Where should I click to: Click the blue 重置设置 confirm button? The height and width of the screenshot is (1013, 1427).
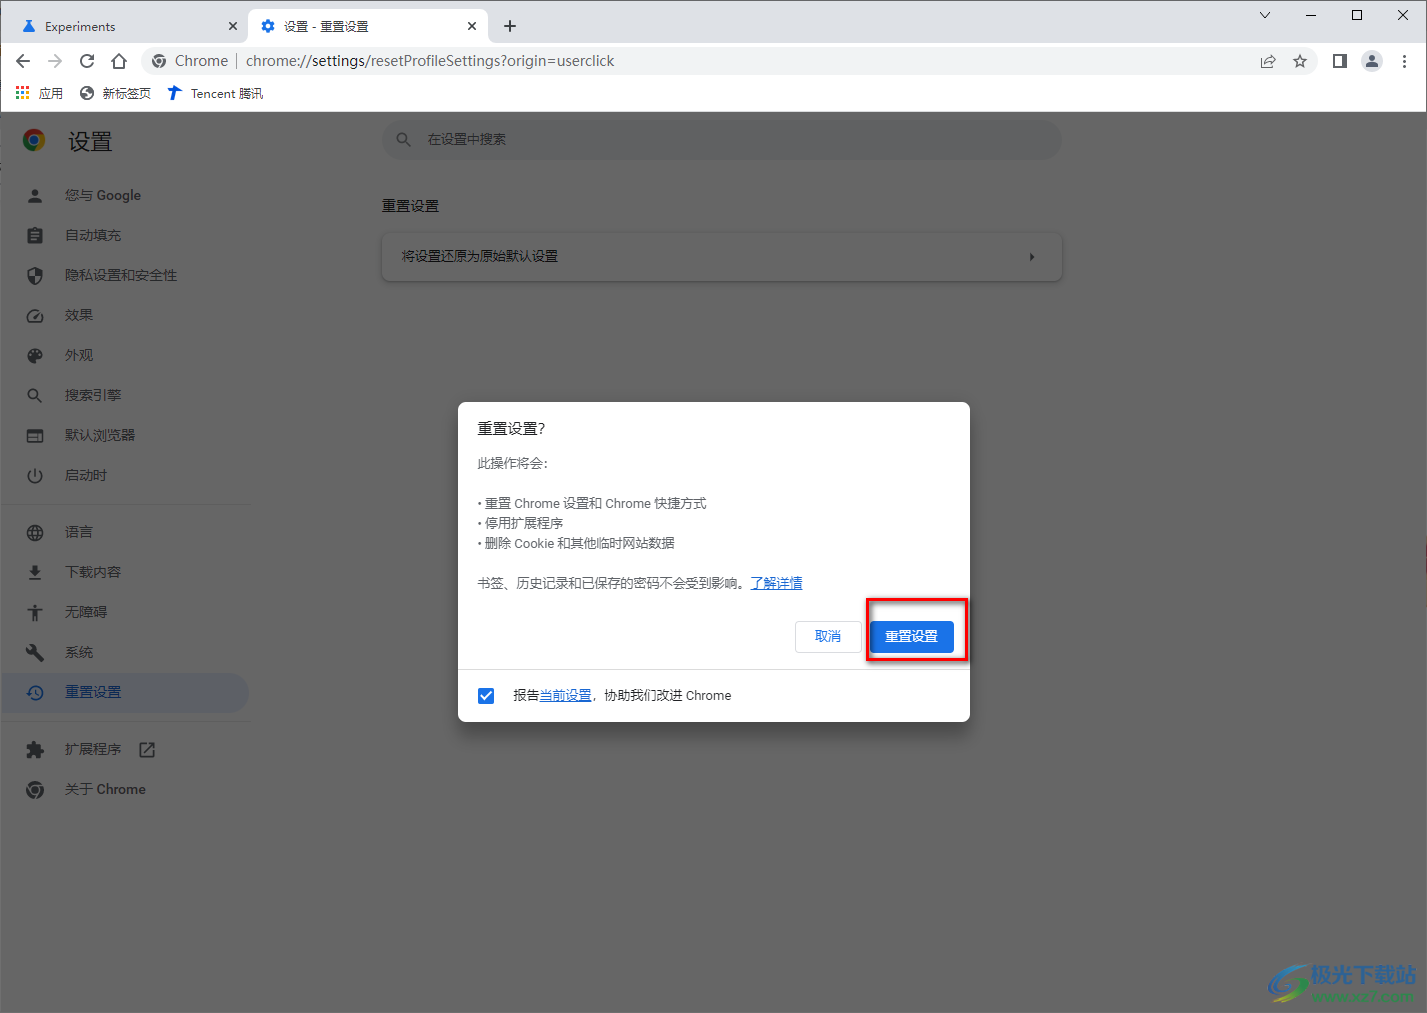pos(911,636)
